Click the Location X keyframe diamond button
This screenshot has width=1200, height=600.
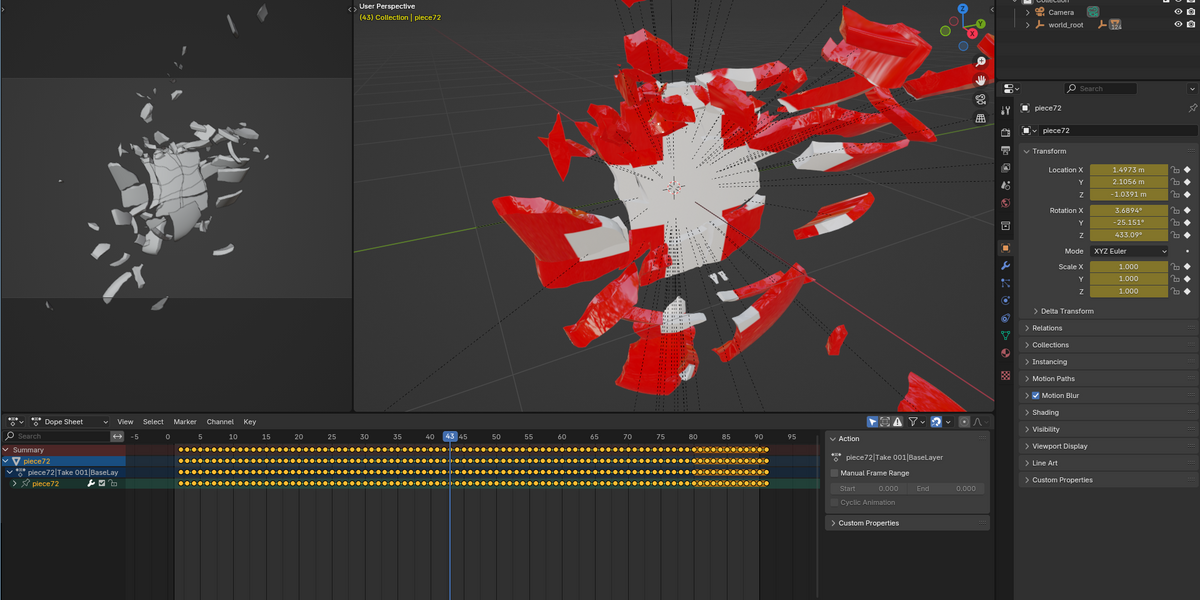tap(1188, 170)
